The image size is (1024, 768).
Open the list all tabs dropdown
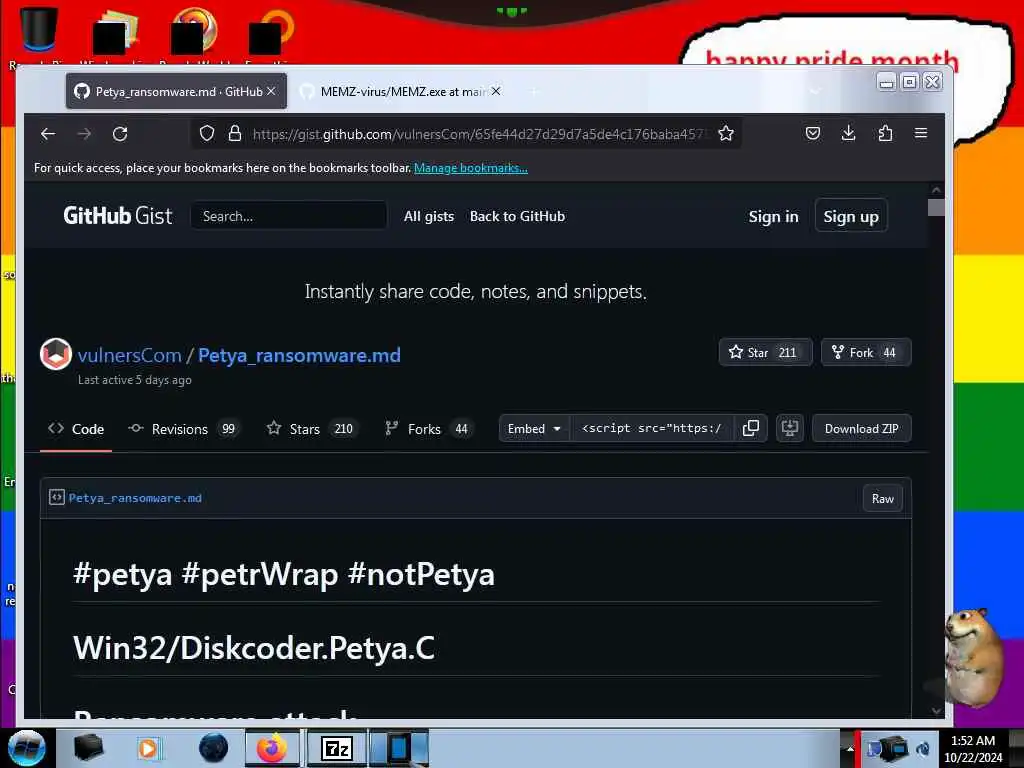click(x=815, y=91)
